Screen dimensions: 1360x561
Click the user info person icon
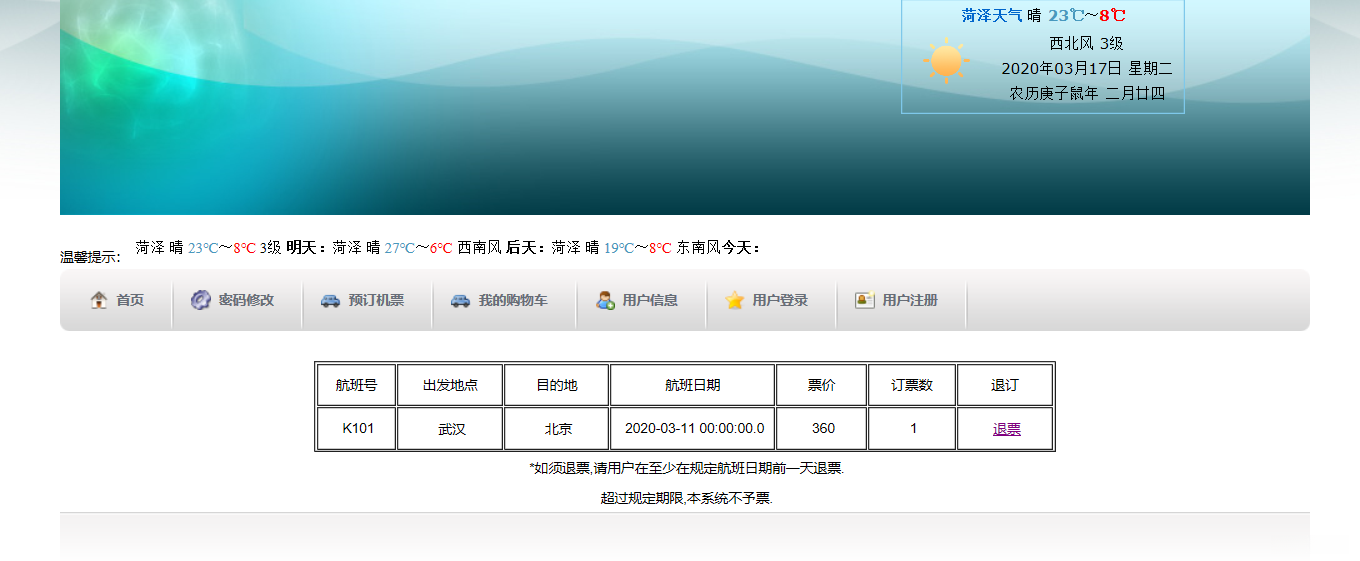pyautogui.click(x=605, y=300)
